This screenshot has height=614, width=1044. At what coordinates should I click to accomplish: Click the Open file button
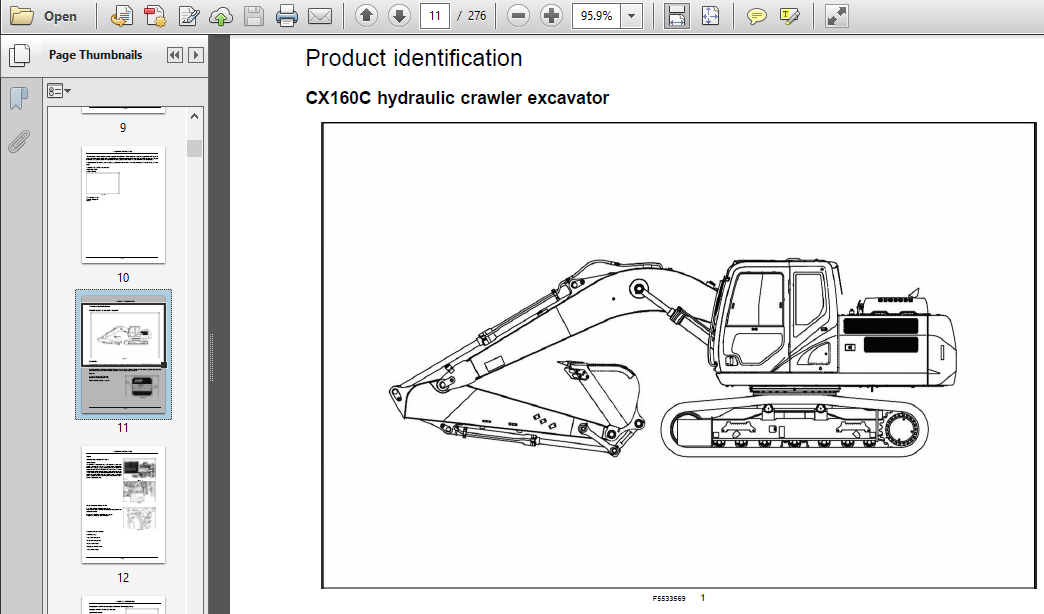point(44,16)
